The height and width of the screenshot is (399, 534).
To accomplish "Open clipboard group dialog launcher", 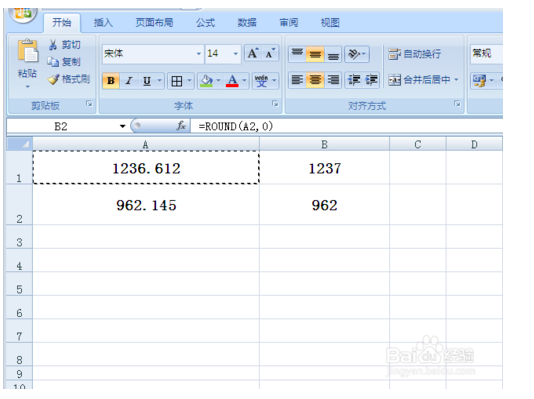I will tap(89, 103).
